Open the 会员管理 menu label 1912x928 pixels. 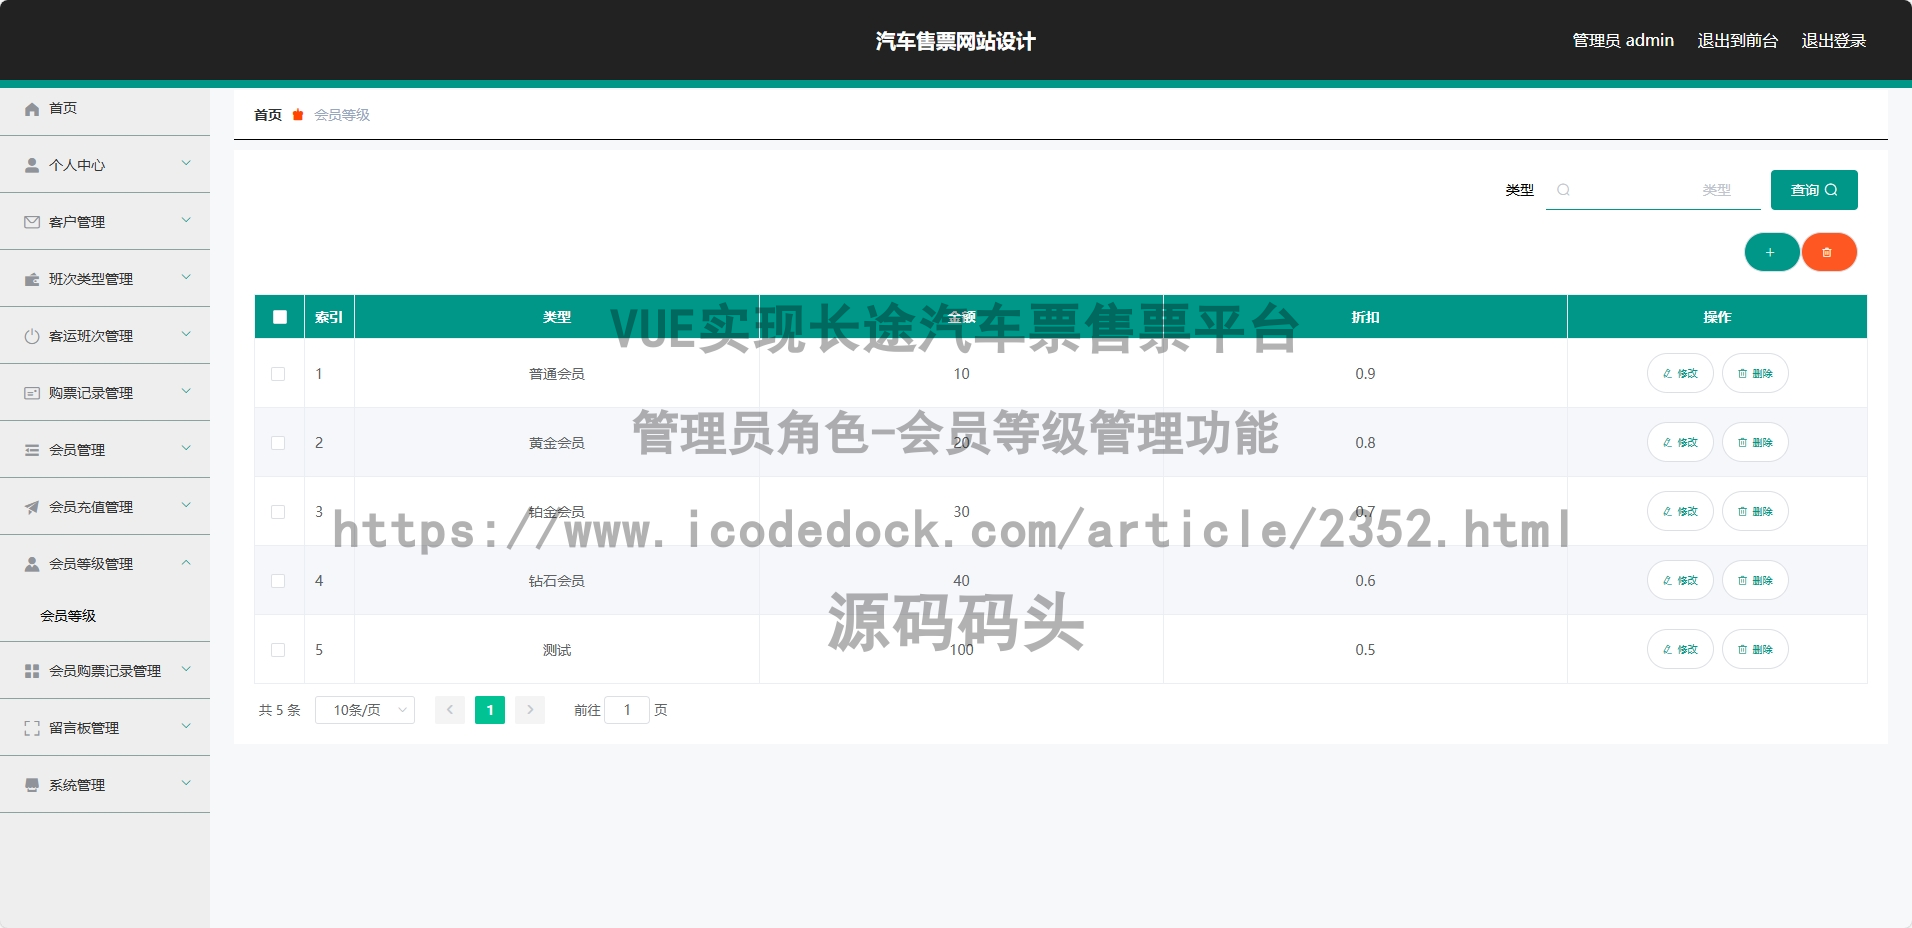tap(77, 450)
